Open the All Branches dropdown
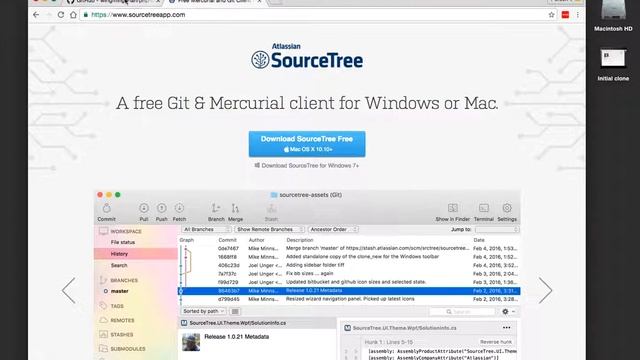 (x=207, y=229)
